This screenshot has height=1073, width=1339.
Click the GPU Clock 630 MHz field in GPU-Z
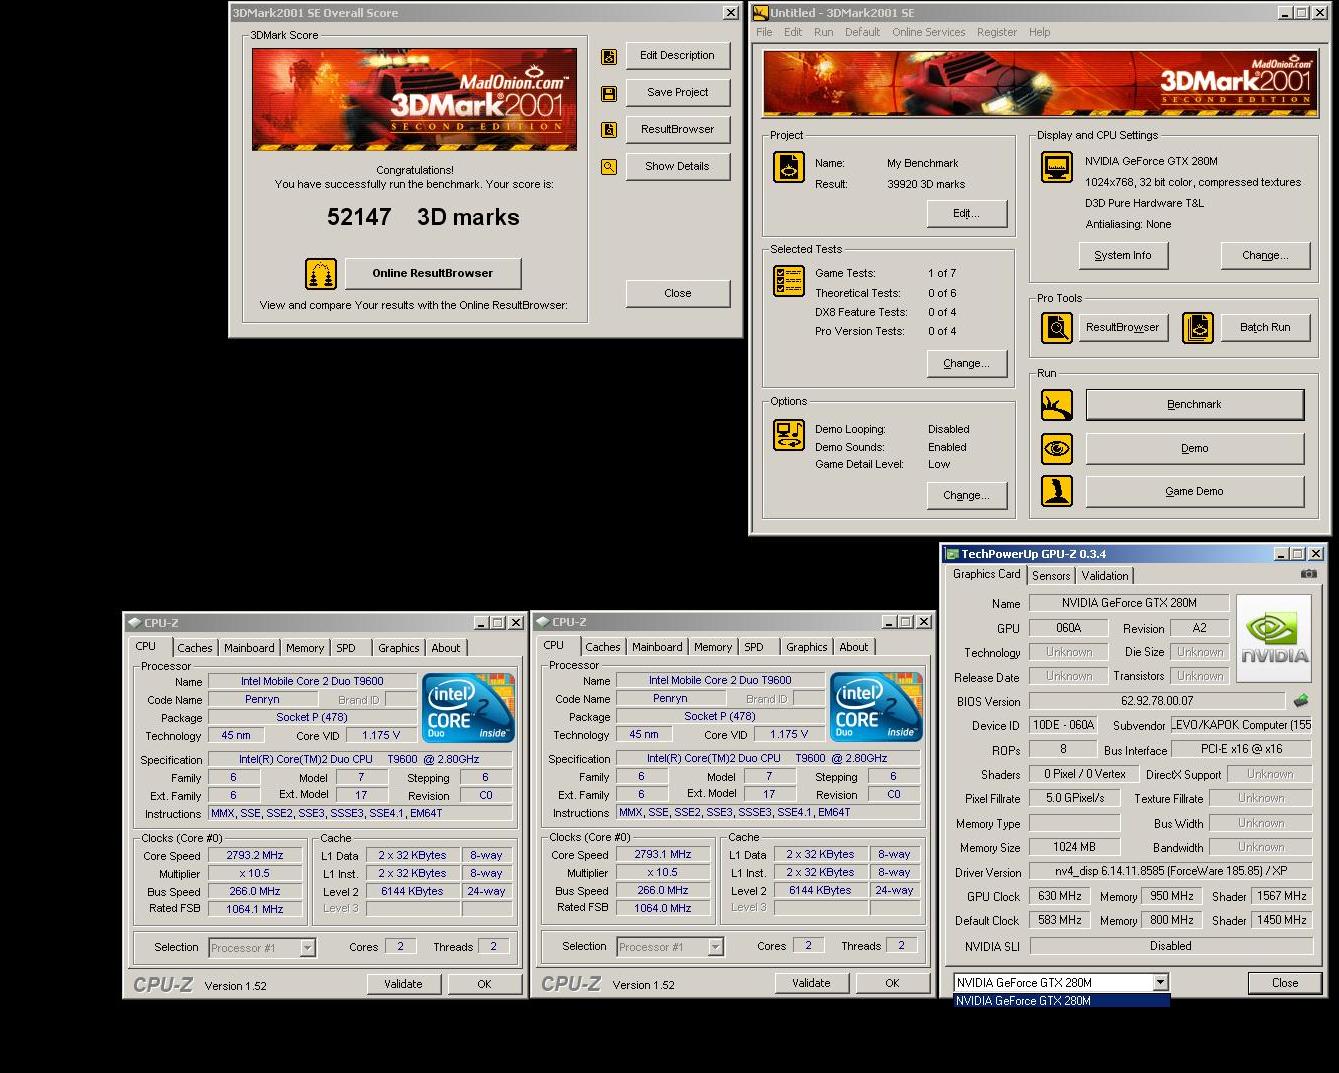[1060, 897]
